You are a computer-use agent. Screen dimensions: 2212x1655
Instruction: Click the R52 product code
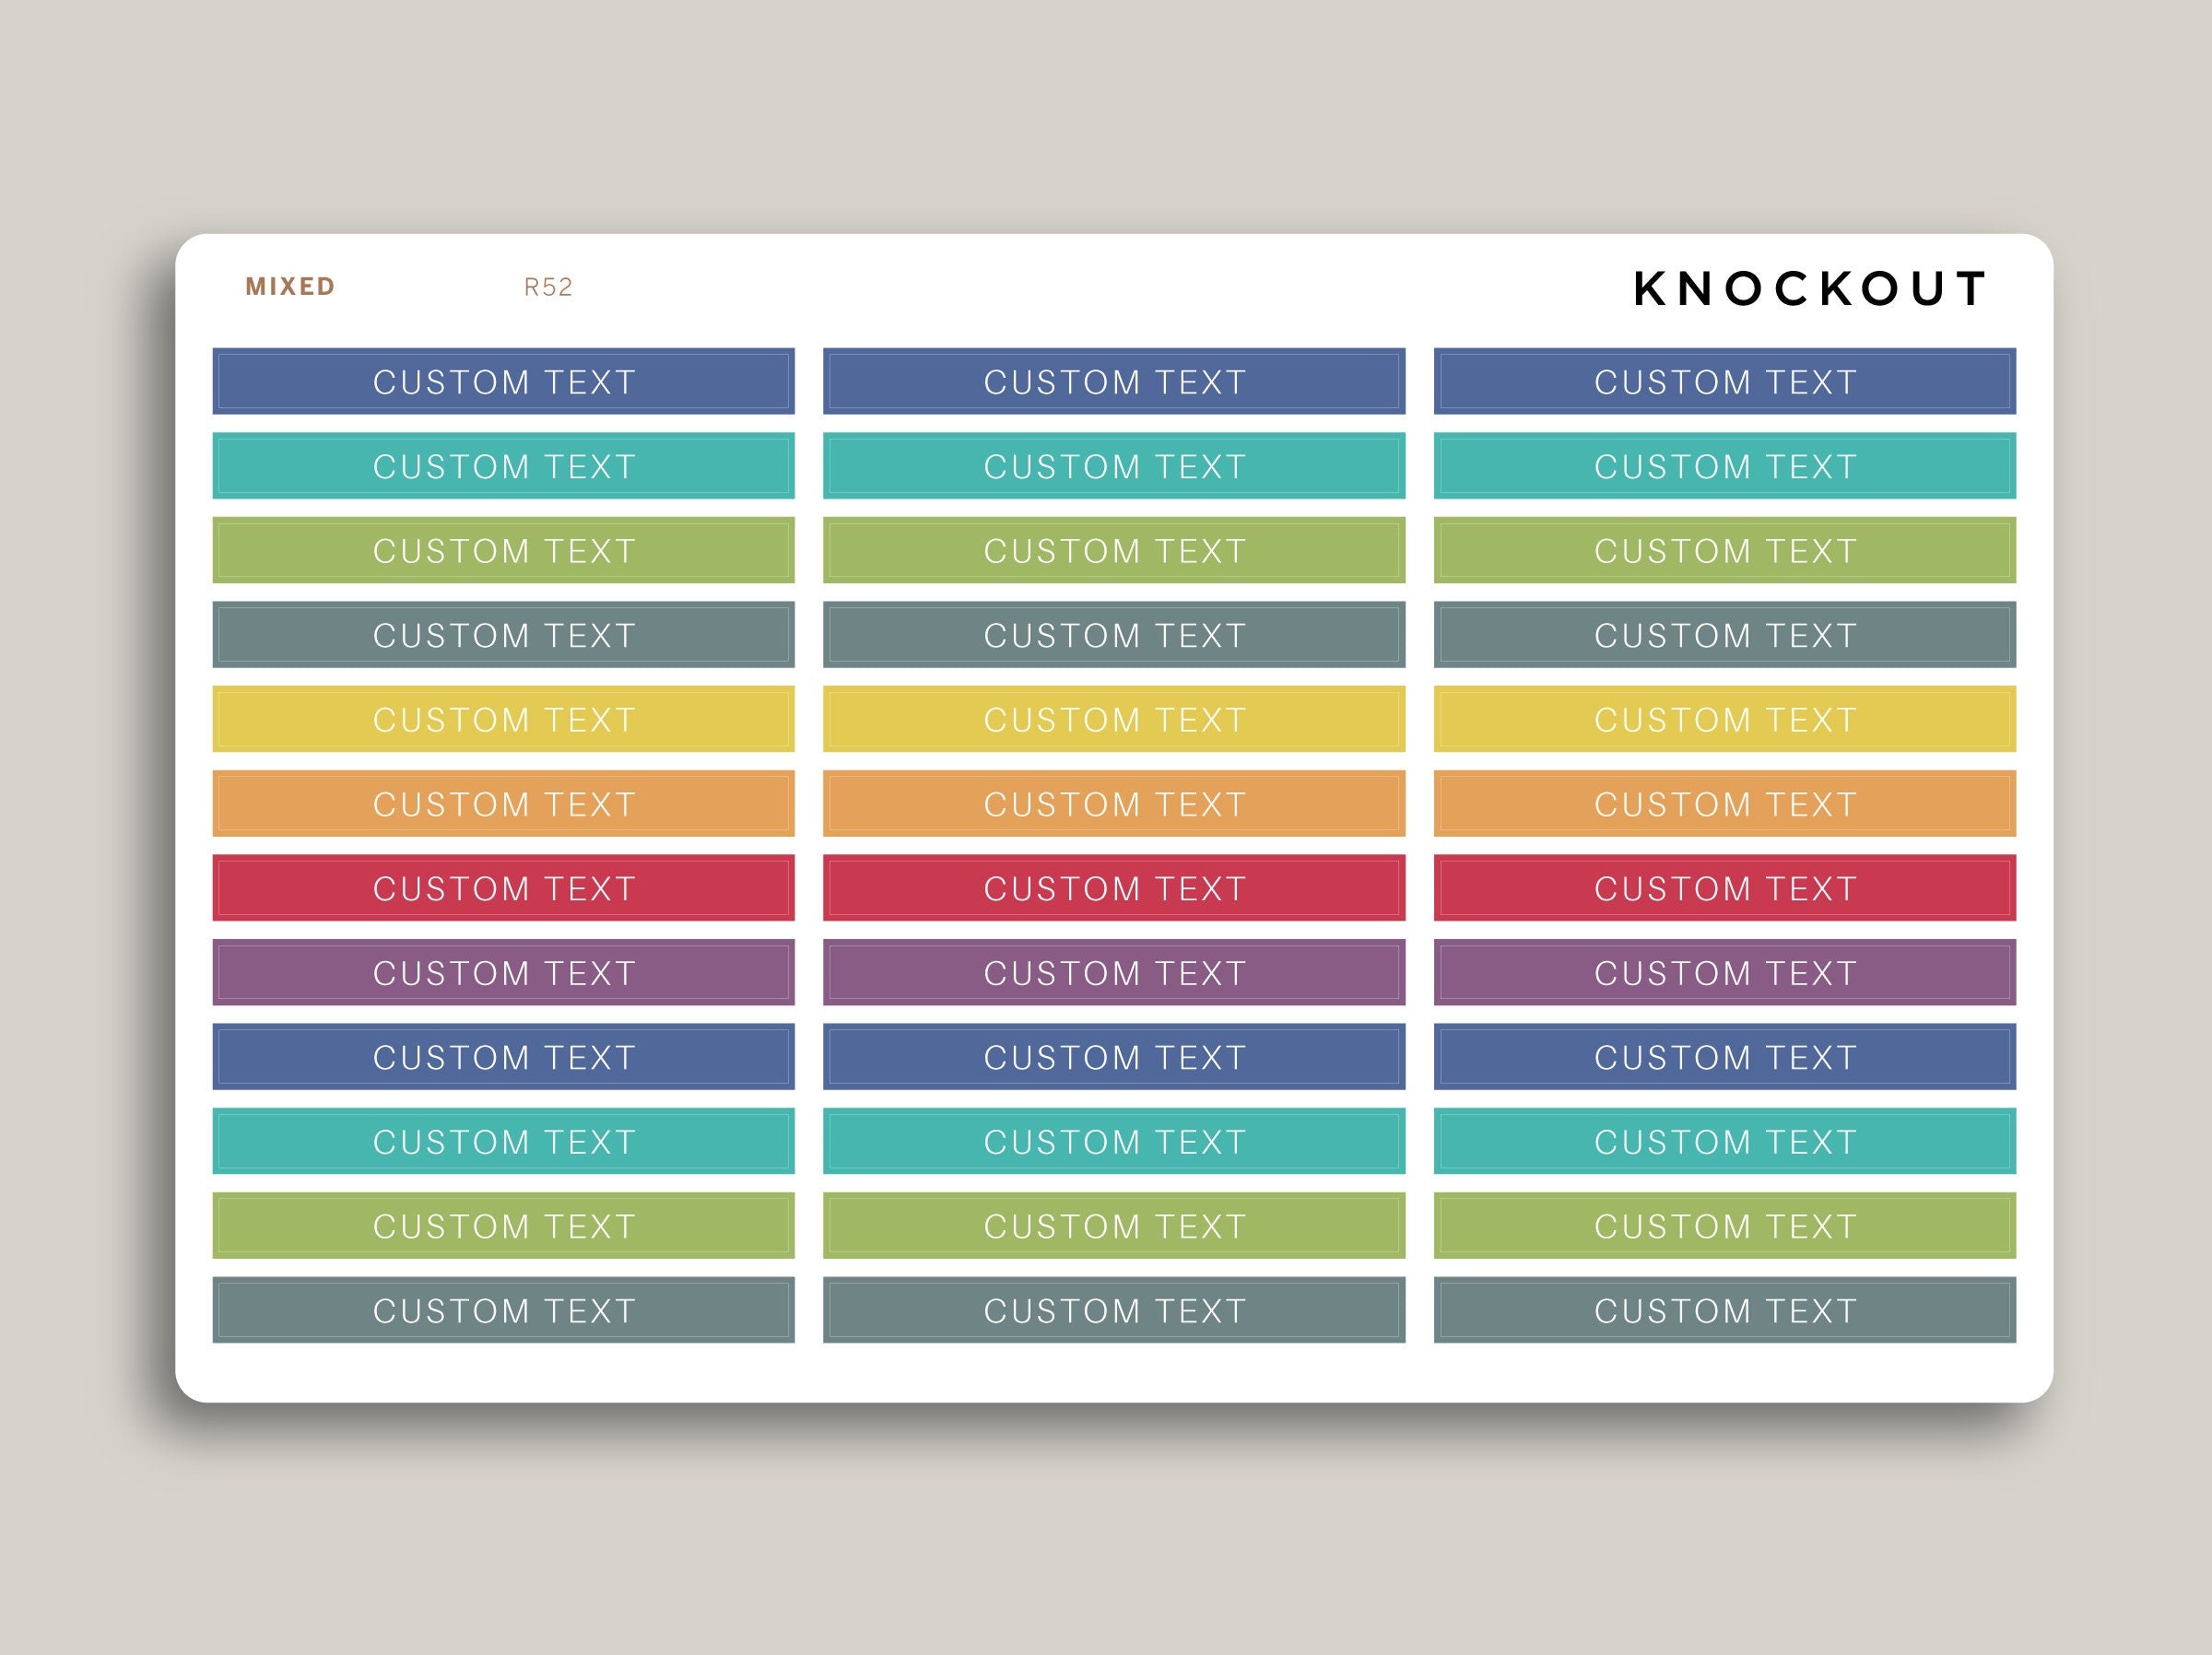pyautogui.click(x=548, y=288)
